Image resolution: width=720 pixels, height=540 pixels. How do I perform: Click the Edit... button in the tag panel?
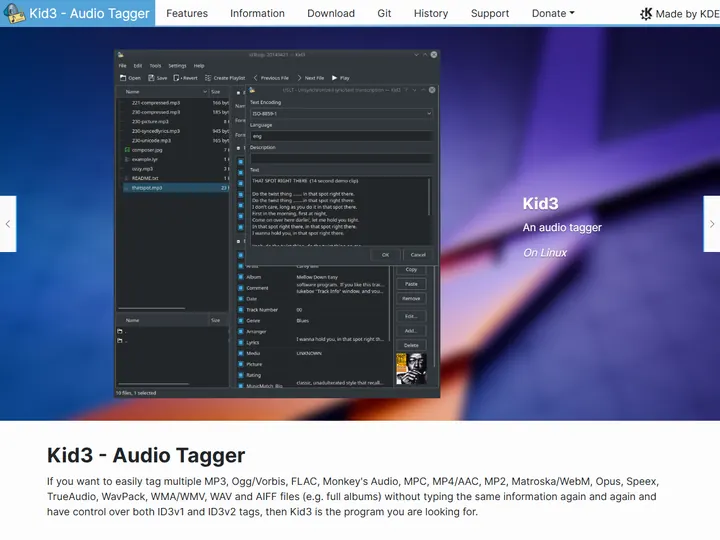pos(411,316)
